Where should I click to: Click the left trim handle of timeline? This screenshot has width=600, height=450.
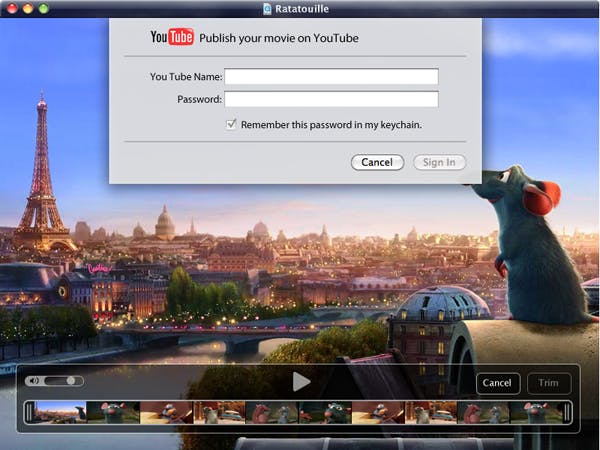tap(29, 412)
